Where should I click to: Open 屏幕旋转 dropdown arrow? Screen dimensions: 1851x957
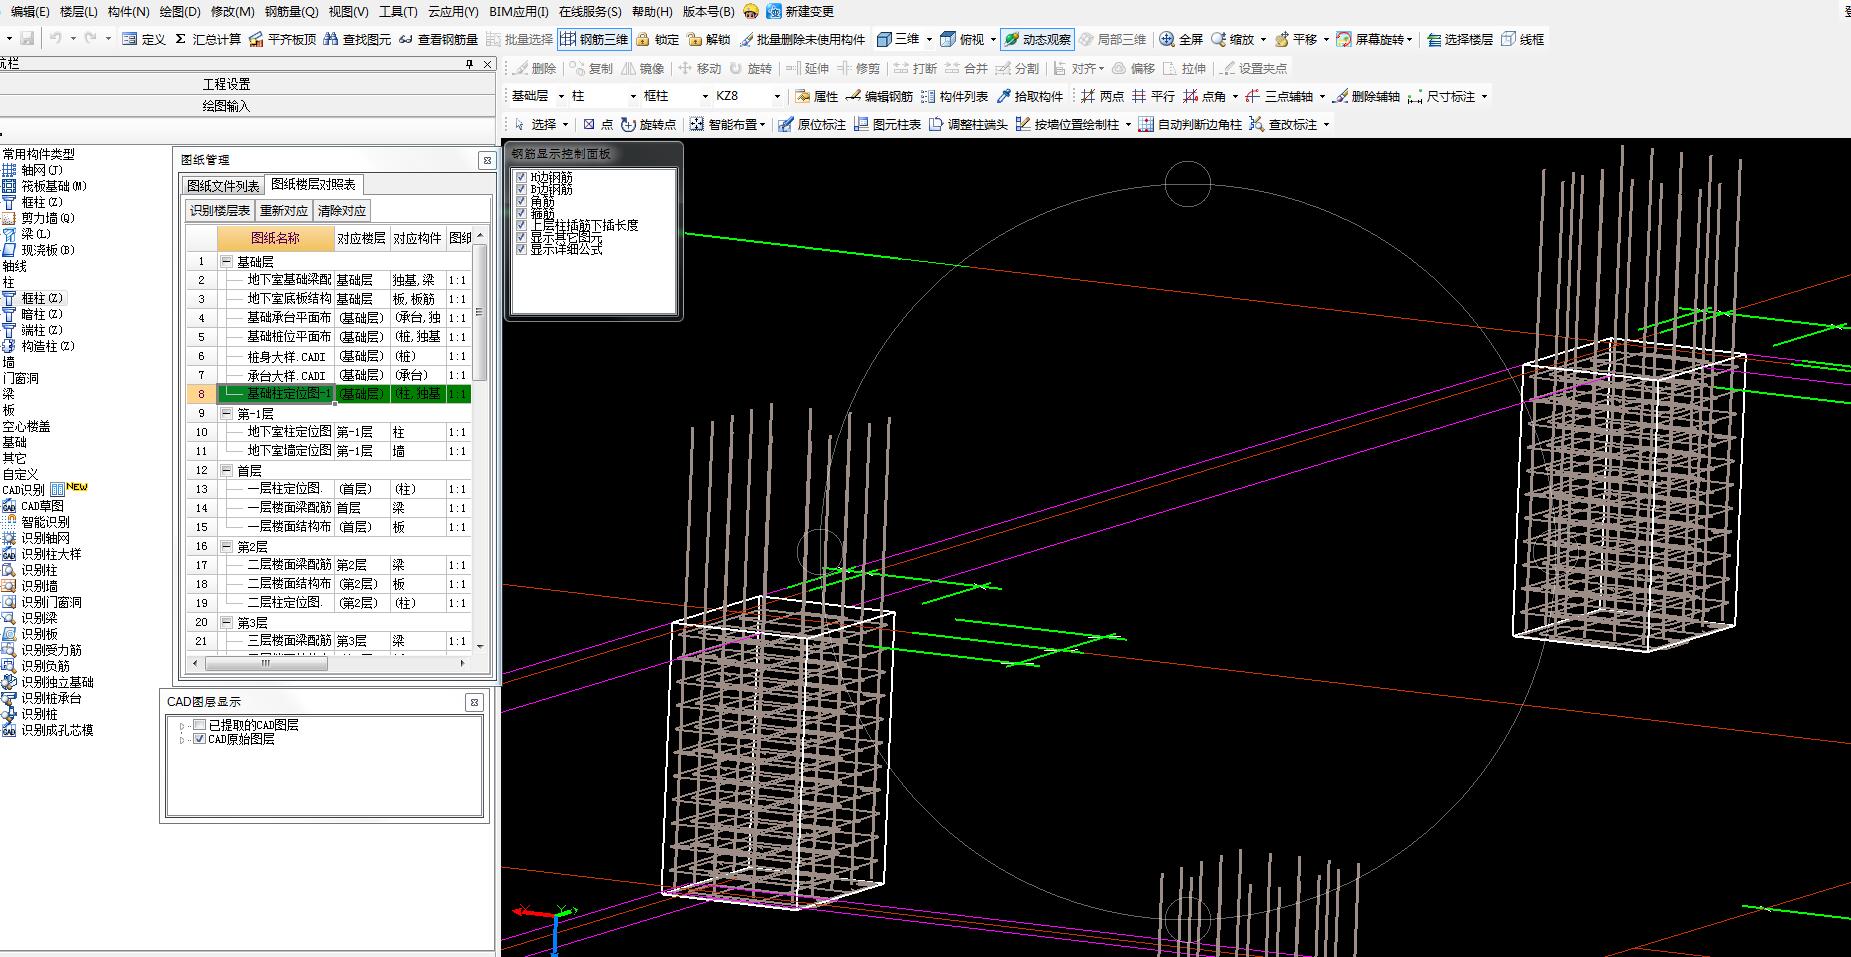click(1409, 40)
